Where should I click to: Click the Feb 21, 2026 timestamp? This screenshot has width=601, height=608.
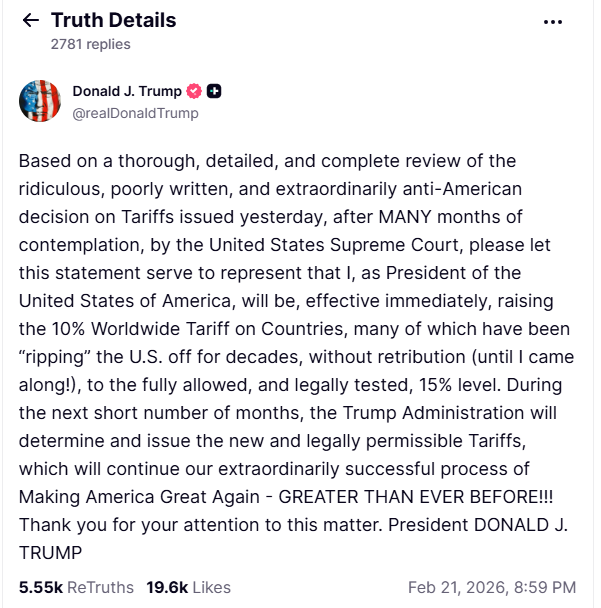pos(492,587)
